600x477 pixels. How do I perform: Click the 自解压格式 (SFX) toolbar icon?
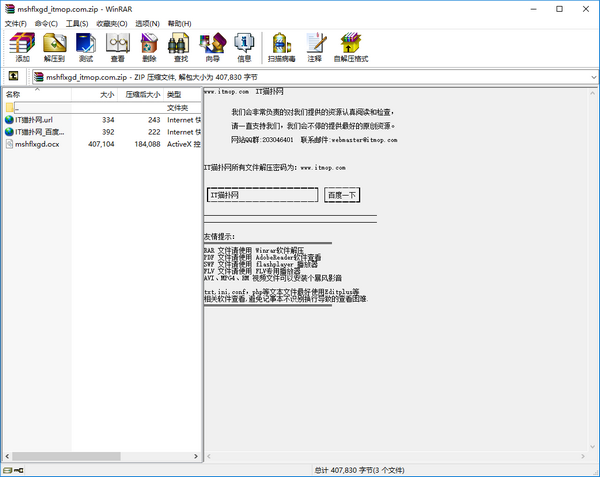pos(351,47)
